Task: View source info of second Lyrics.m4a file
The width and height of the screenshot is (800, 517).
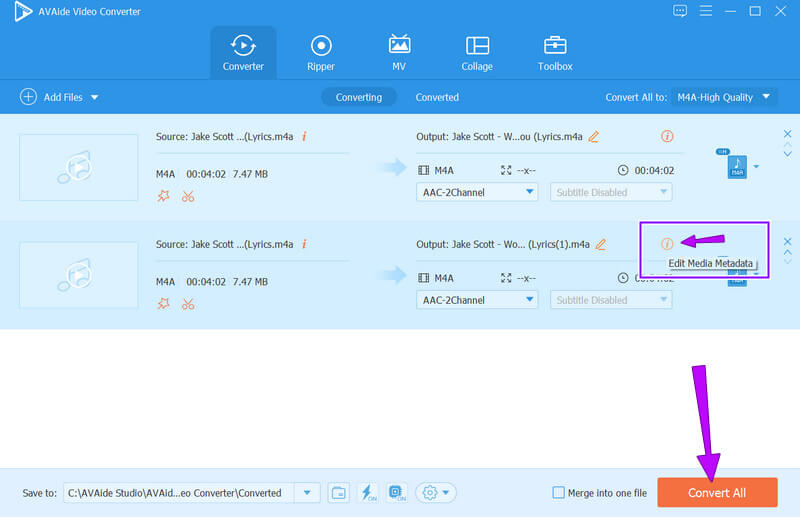Action: tap(304, 244)
